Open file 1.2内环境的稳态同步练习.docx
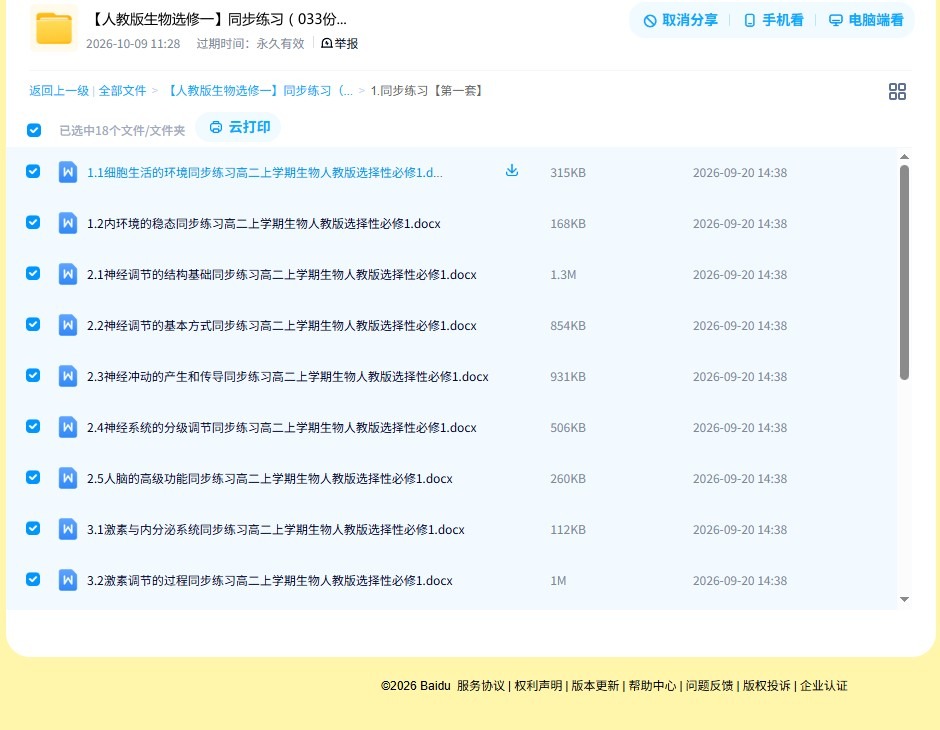 point(263,224)
